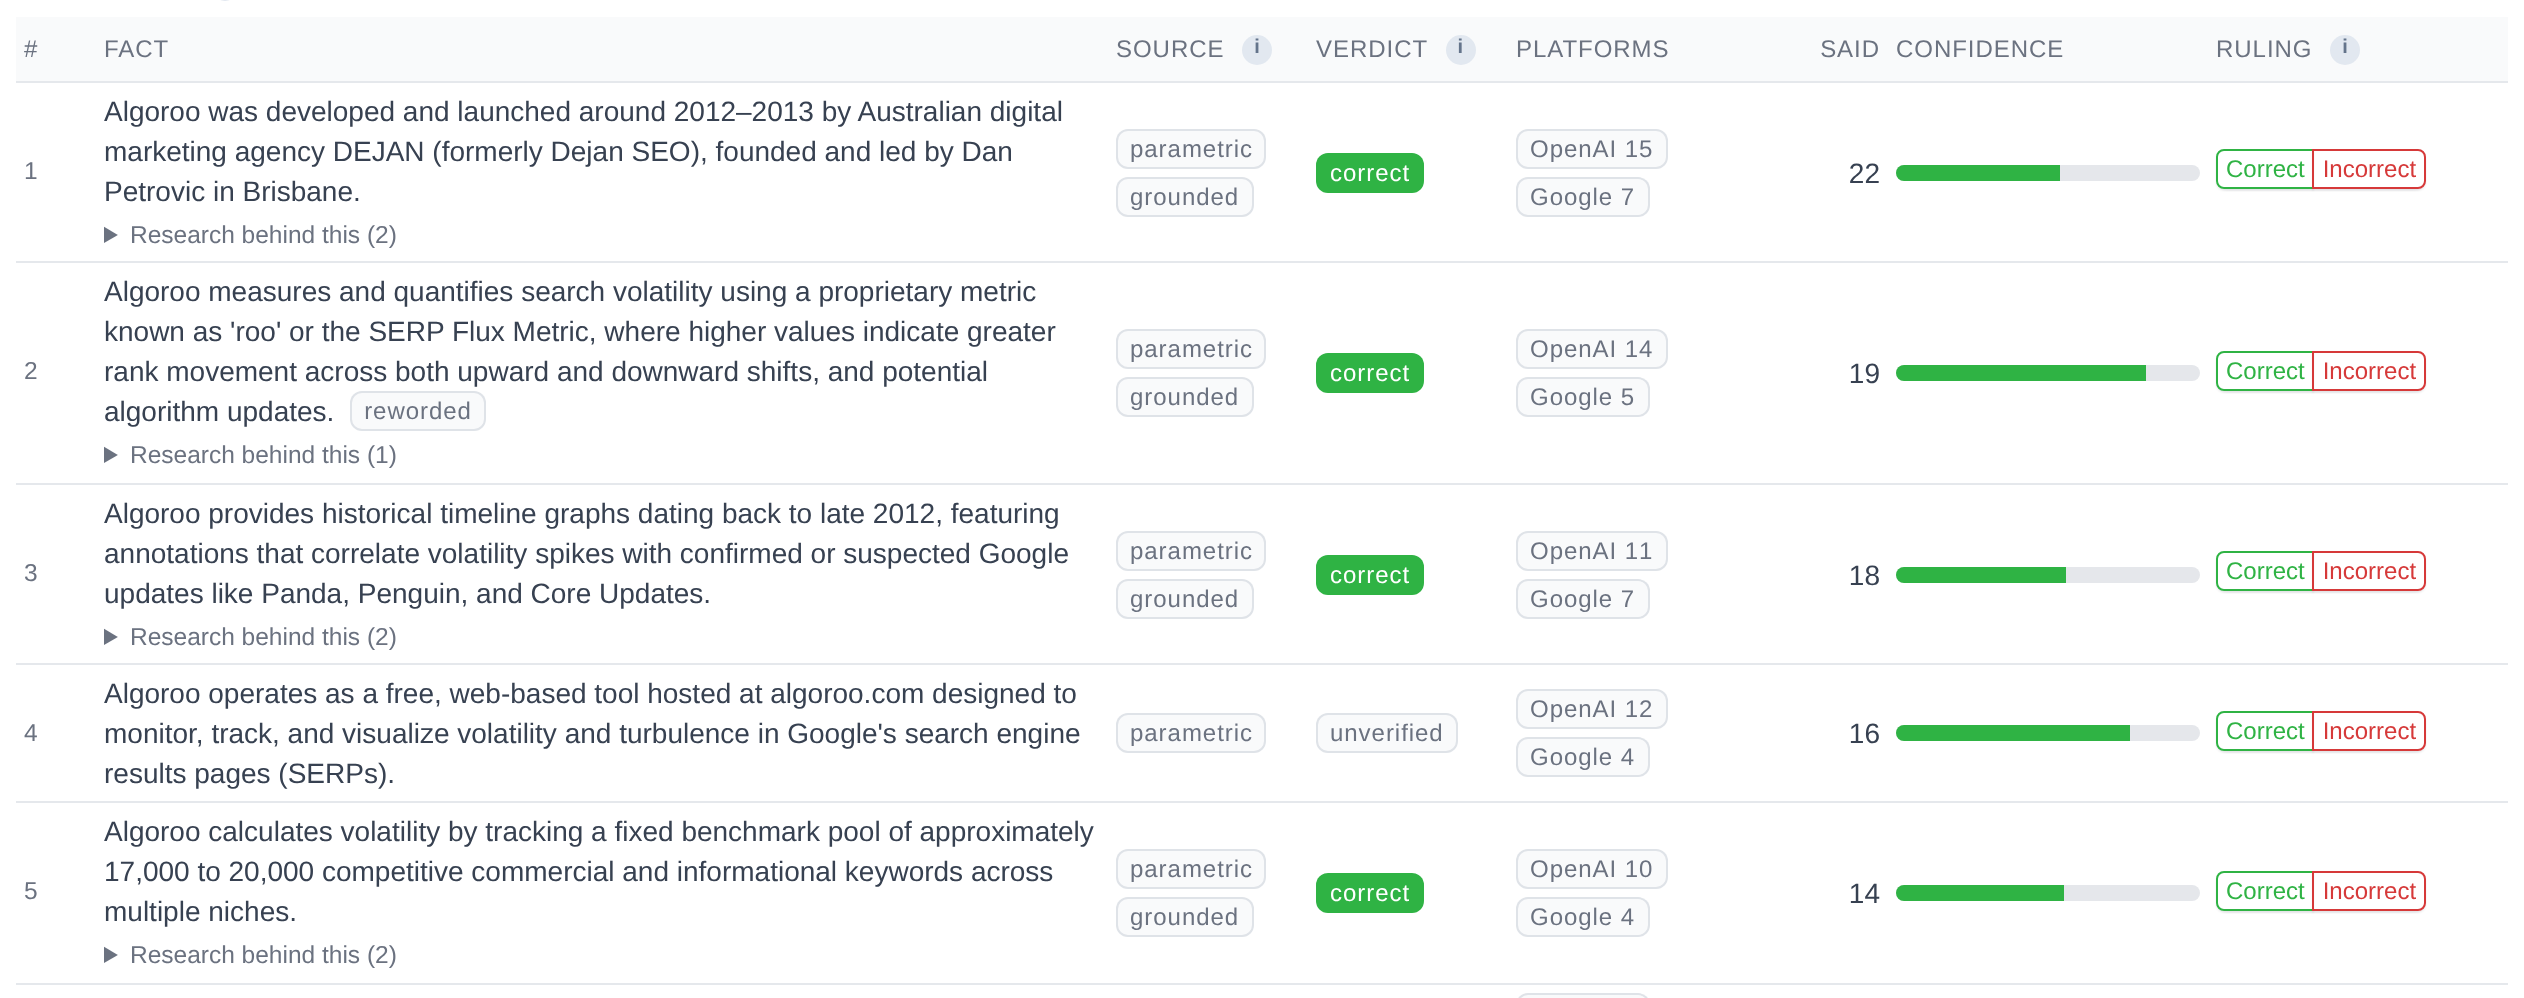Mark fact 4 ruling as Incorrect
2524x998 pixels.
[2369, 731]
